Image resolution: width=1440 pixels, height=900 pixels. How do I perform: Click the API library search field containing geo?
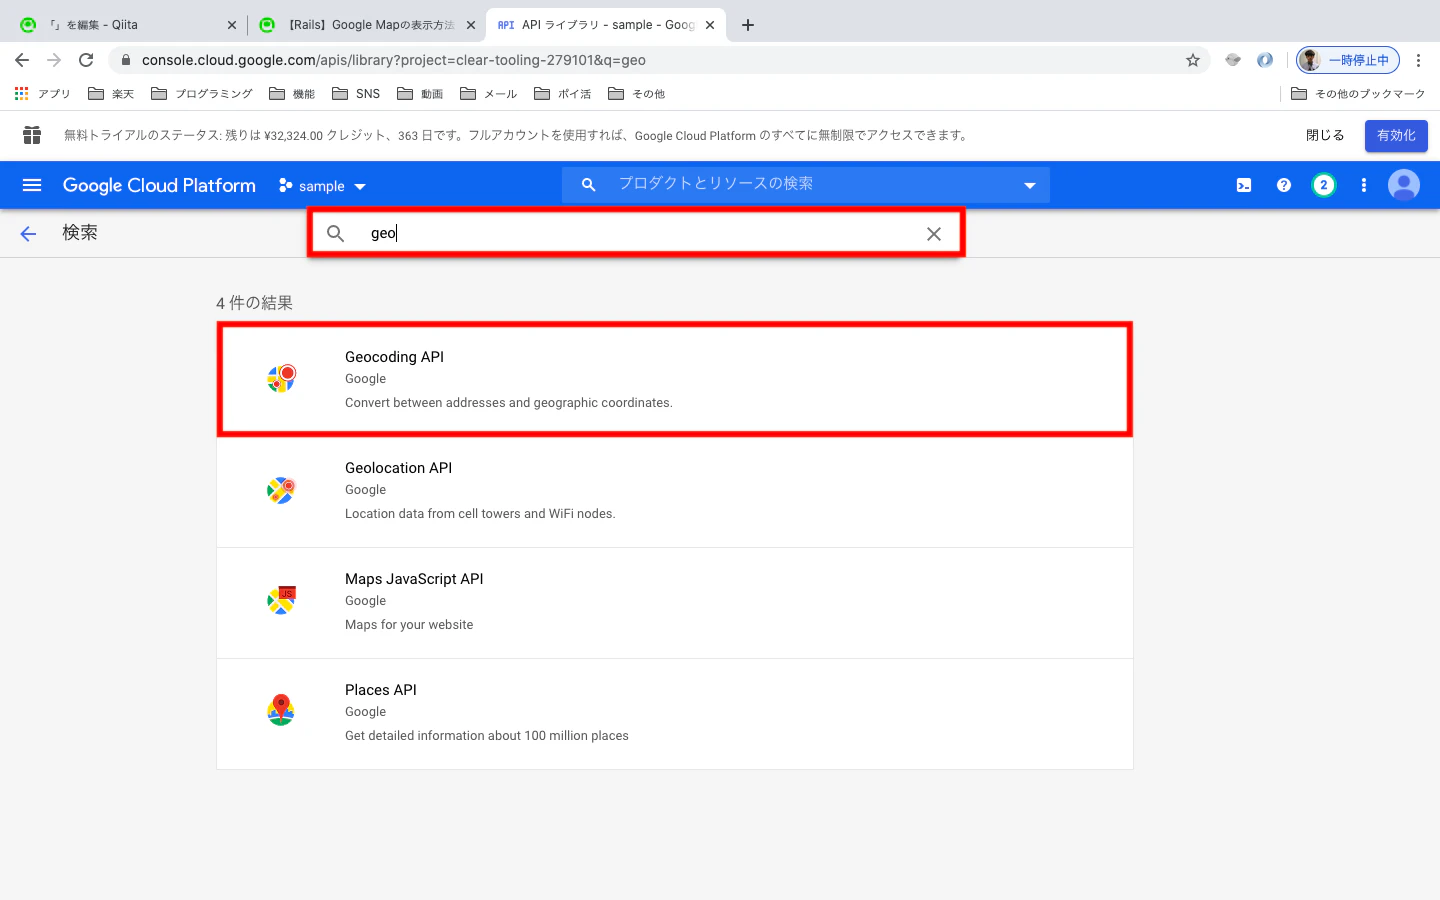[x=636, y=233]
